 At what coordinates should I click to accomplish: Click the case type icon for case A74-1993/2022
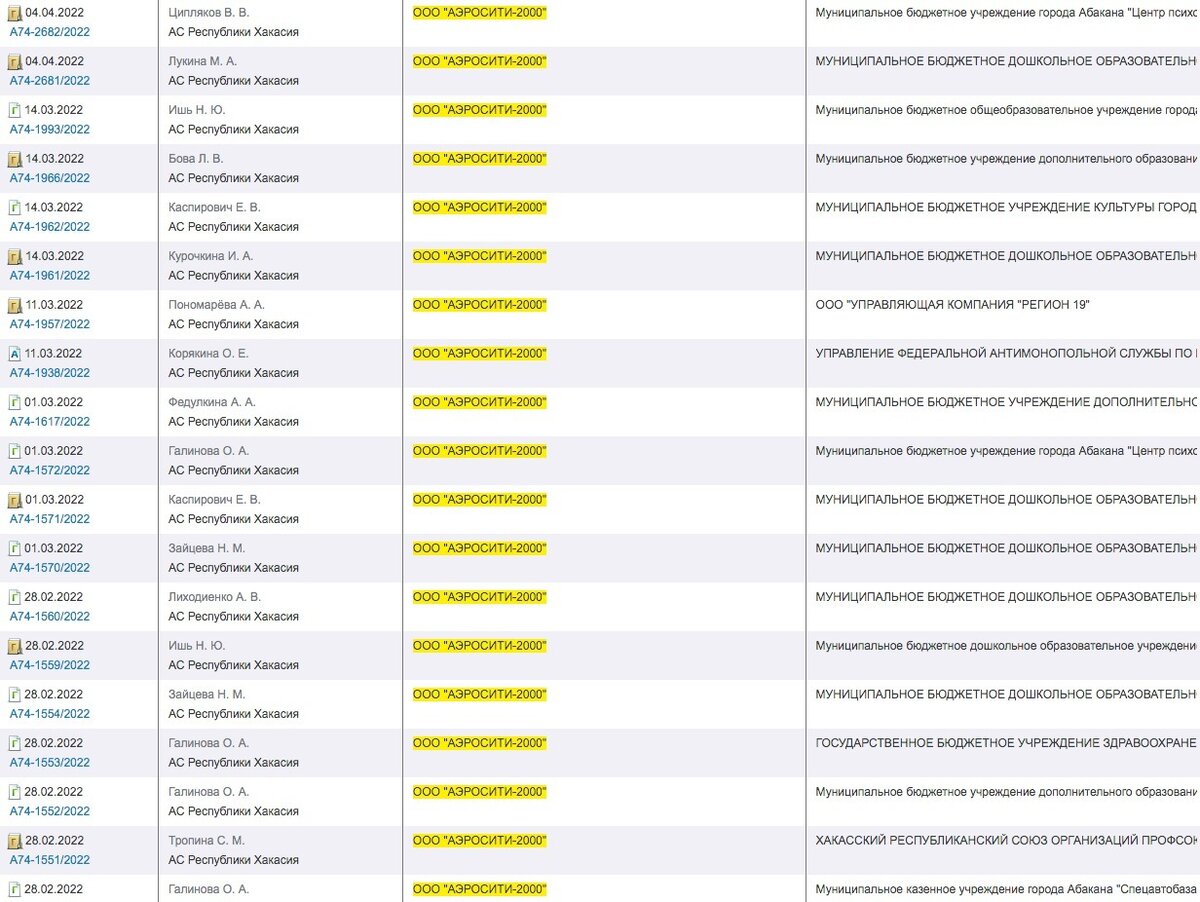click(15, 111)
